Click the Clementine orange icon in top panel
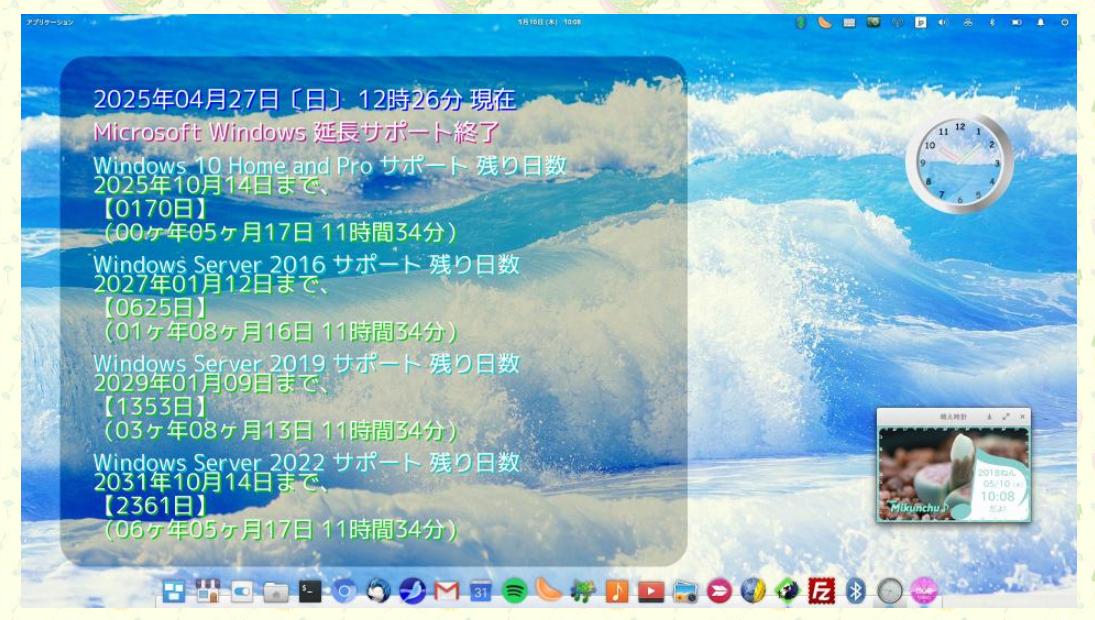Screen dimensions: 1095x620 [x=825, y=22]
